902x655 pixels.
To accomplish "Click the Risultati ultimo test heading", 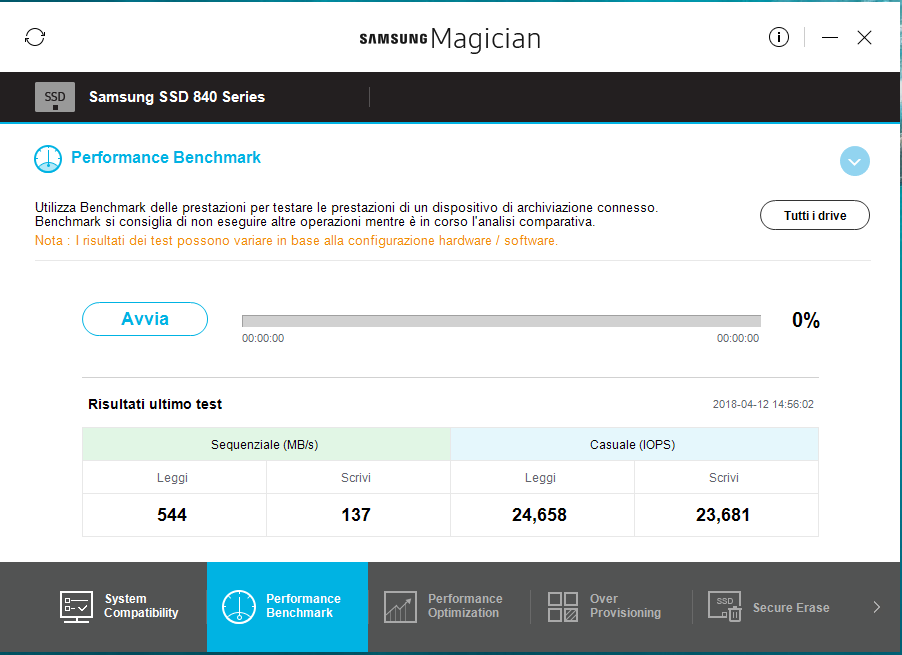I will click(x=155, y=404).
